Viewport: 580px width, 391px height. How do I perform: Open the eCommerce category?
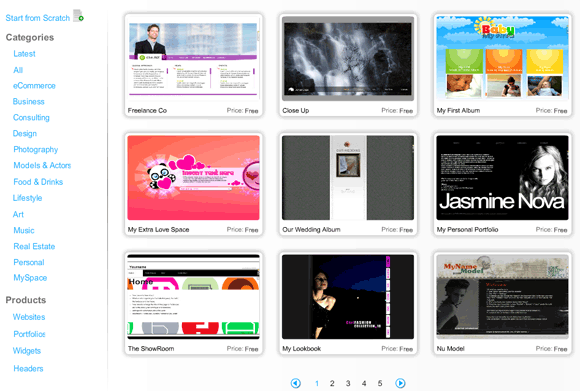pos(34,86)
